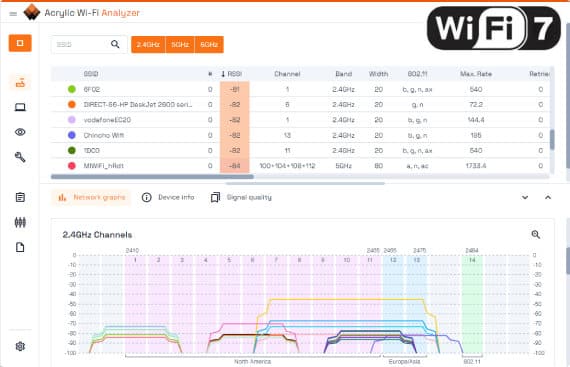Viewport: 570px width, 367px height.
Task: Open the access points router sidebar icon
Action: pos(20,83)
